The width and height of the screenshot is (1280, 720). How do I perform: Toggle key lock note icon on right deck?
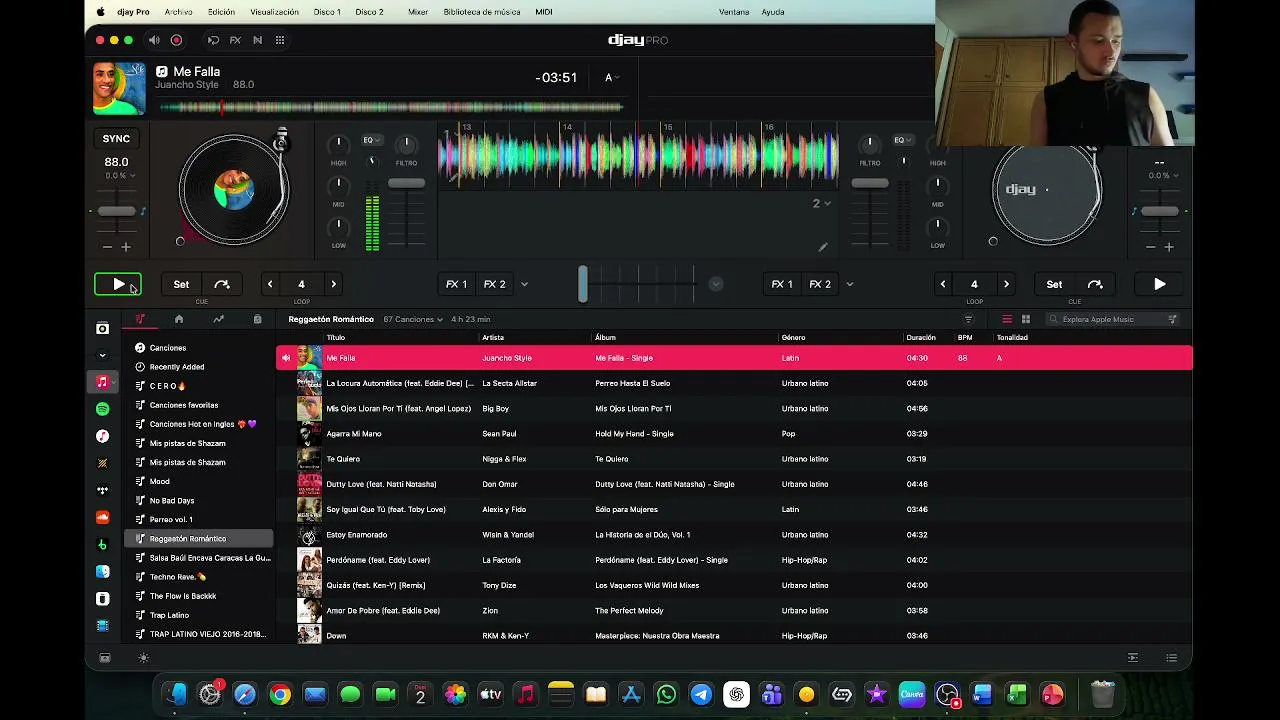[1134, 211]
